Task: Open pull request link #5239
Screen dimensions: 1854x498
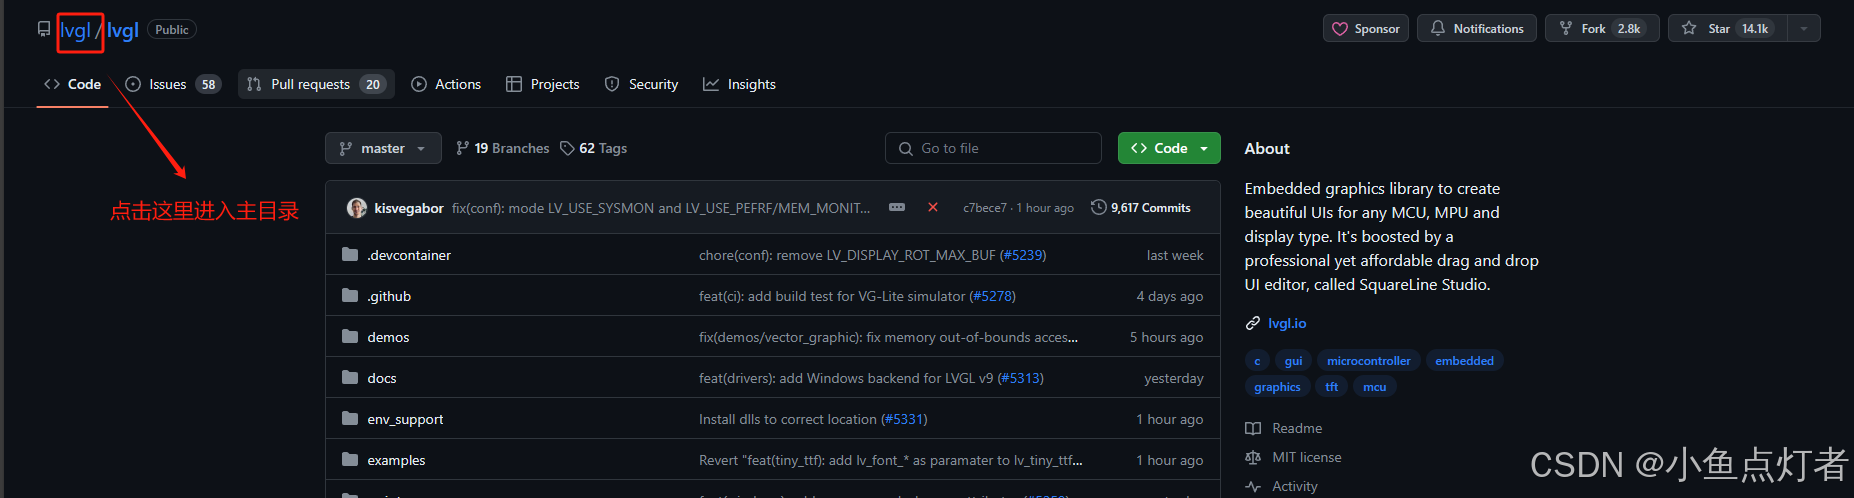Action: click(x=1022, y=255)
